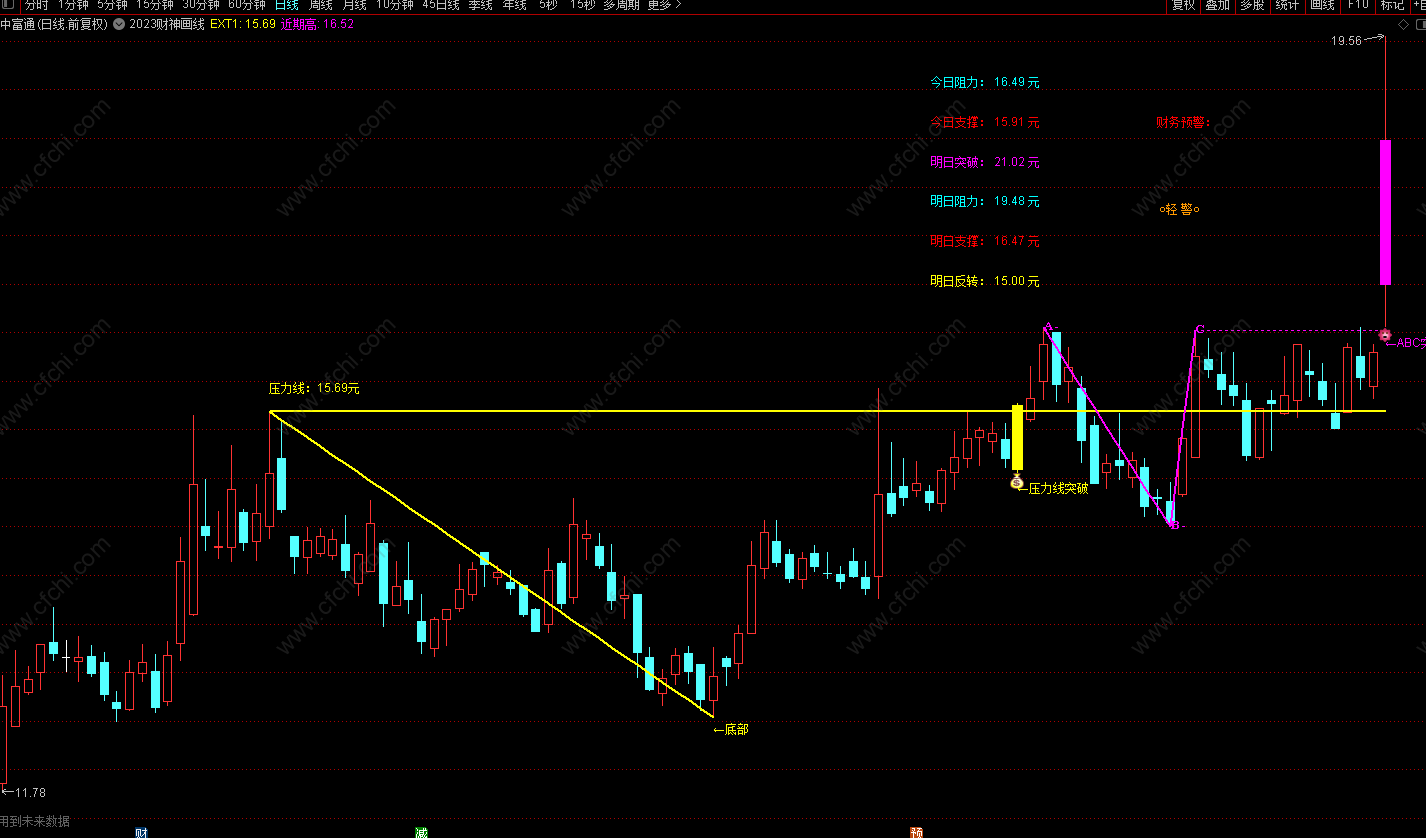Open the 统计 statistics button

click(1287, 5)
